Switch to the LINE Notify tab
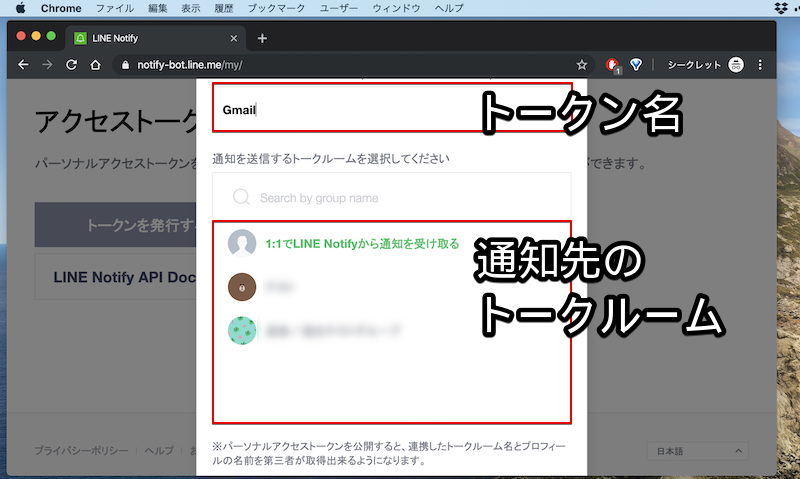 point(150,39)
